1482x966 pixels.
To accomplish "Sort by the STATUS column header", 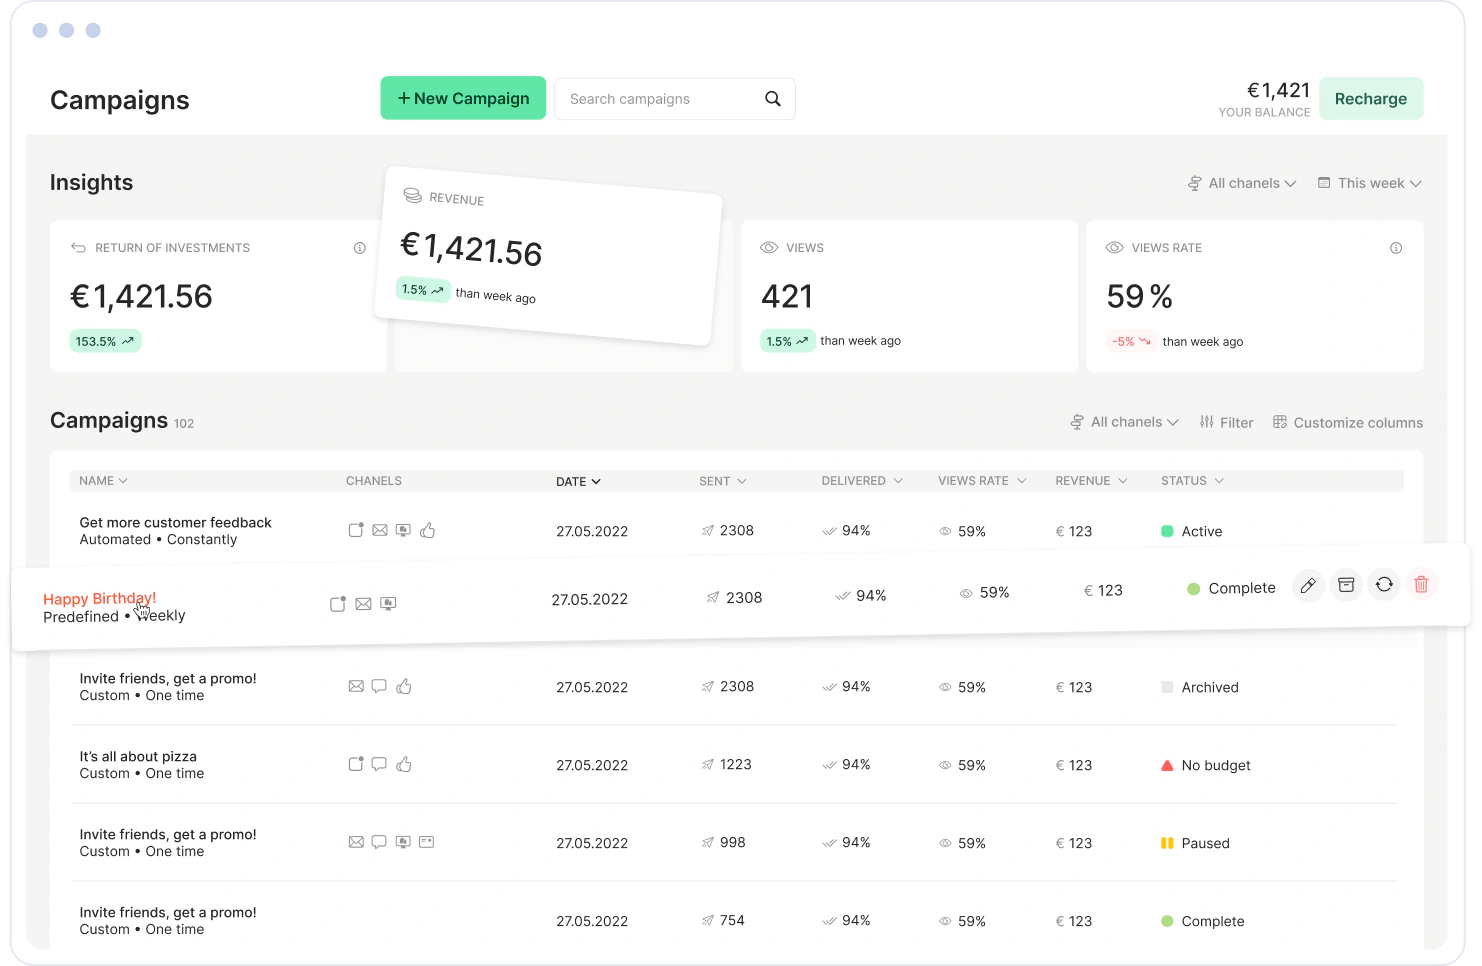I will coord(1192,481).
